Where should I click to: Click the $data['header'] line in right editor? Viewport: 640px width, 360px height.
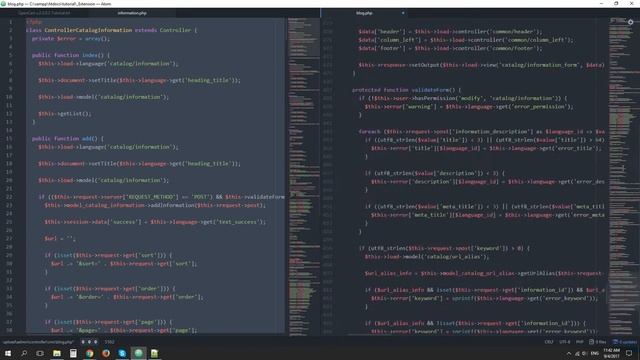point(450,31)
